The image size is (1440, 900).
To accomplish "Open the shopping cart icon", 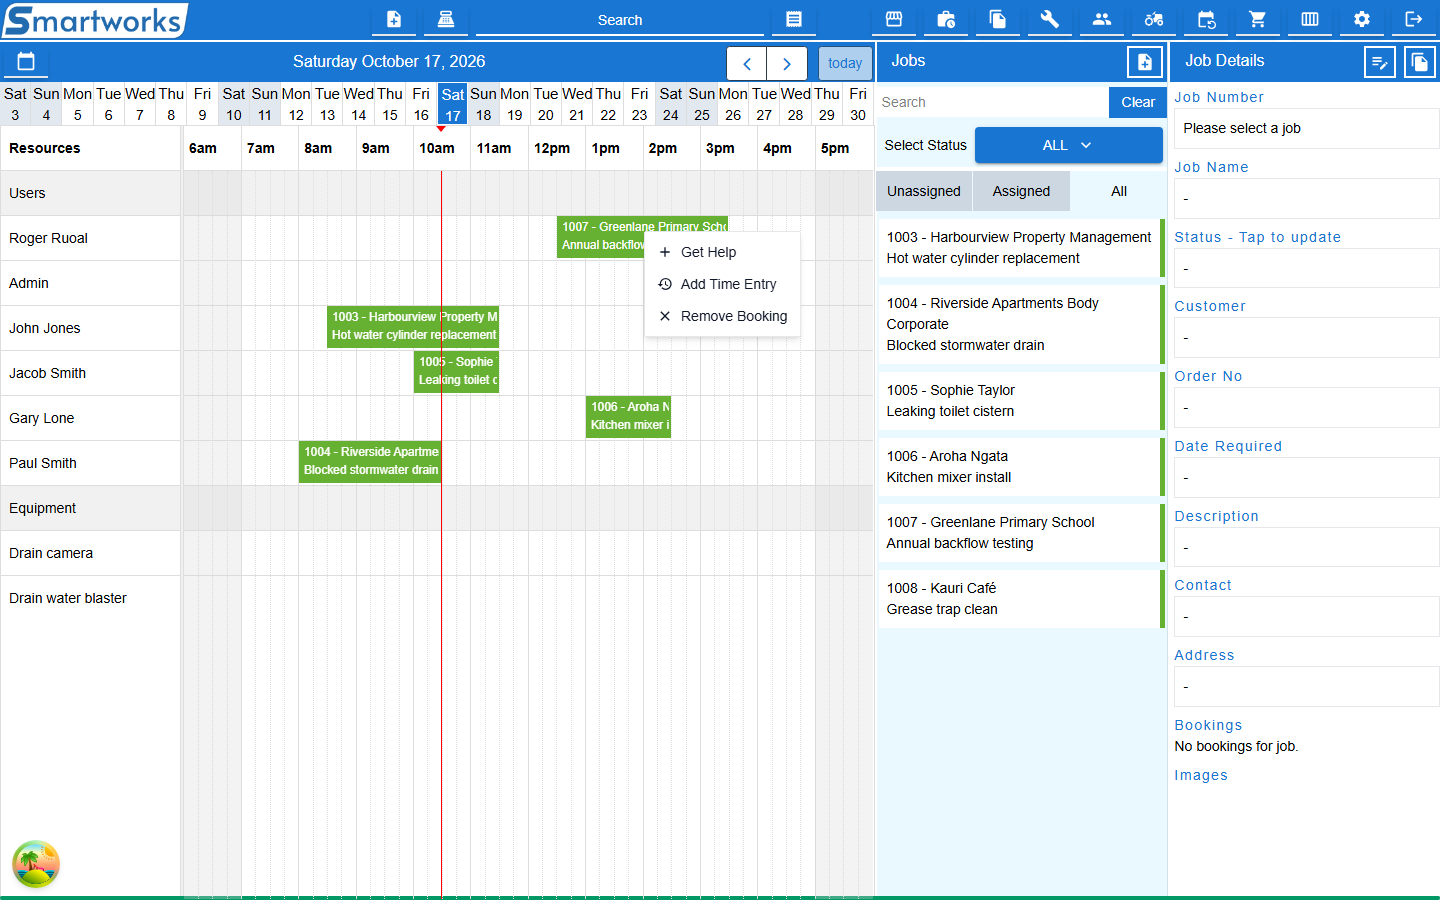I will [1258, 19].
